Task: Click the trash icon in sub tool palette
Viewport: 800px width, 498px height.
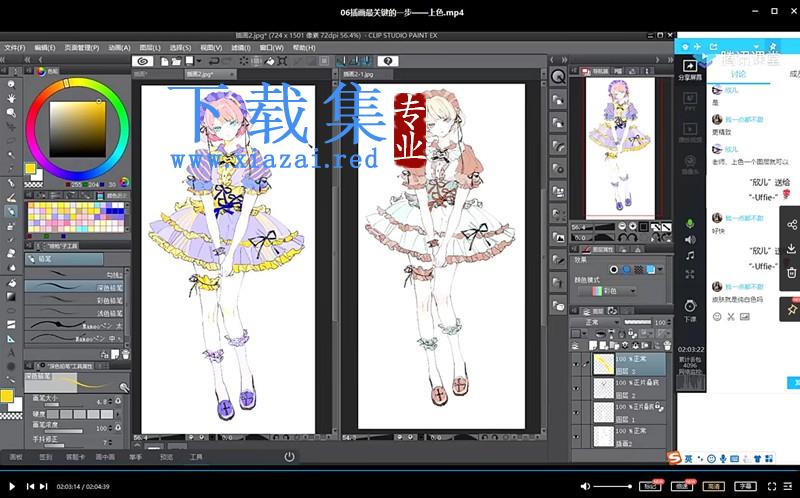Action: [x=126, y=355]
